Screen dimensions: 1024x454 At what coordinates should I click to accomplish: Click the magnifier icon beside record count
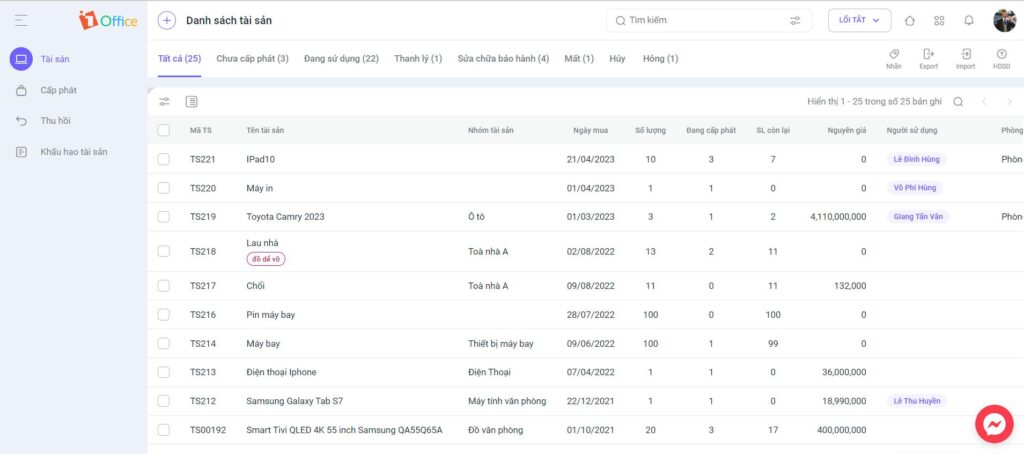[x=958, y=101]
